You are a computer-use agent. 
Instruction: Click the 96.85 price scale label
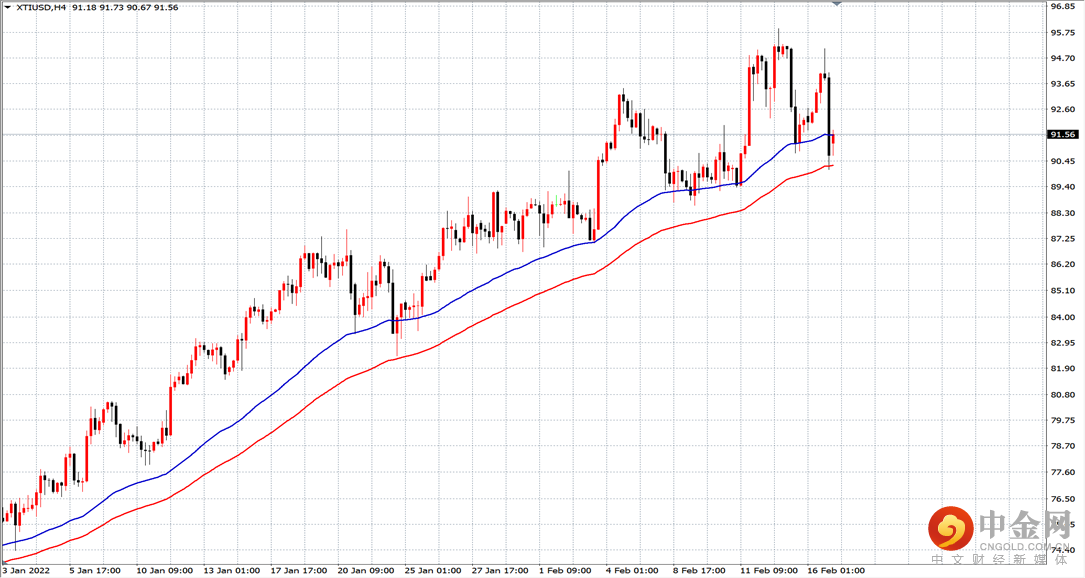coord(1062,6)
